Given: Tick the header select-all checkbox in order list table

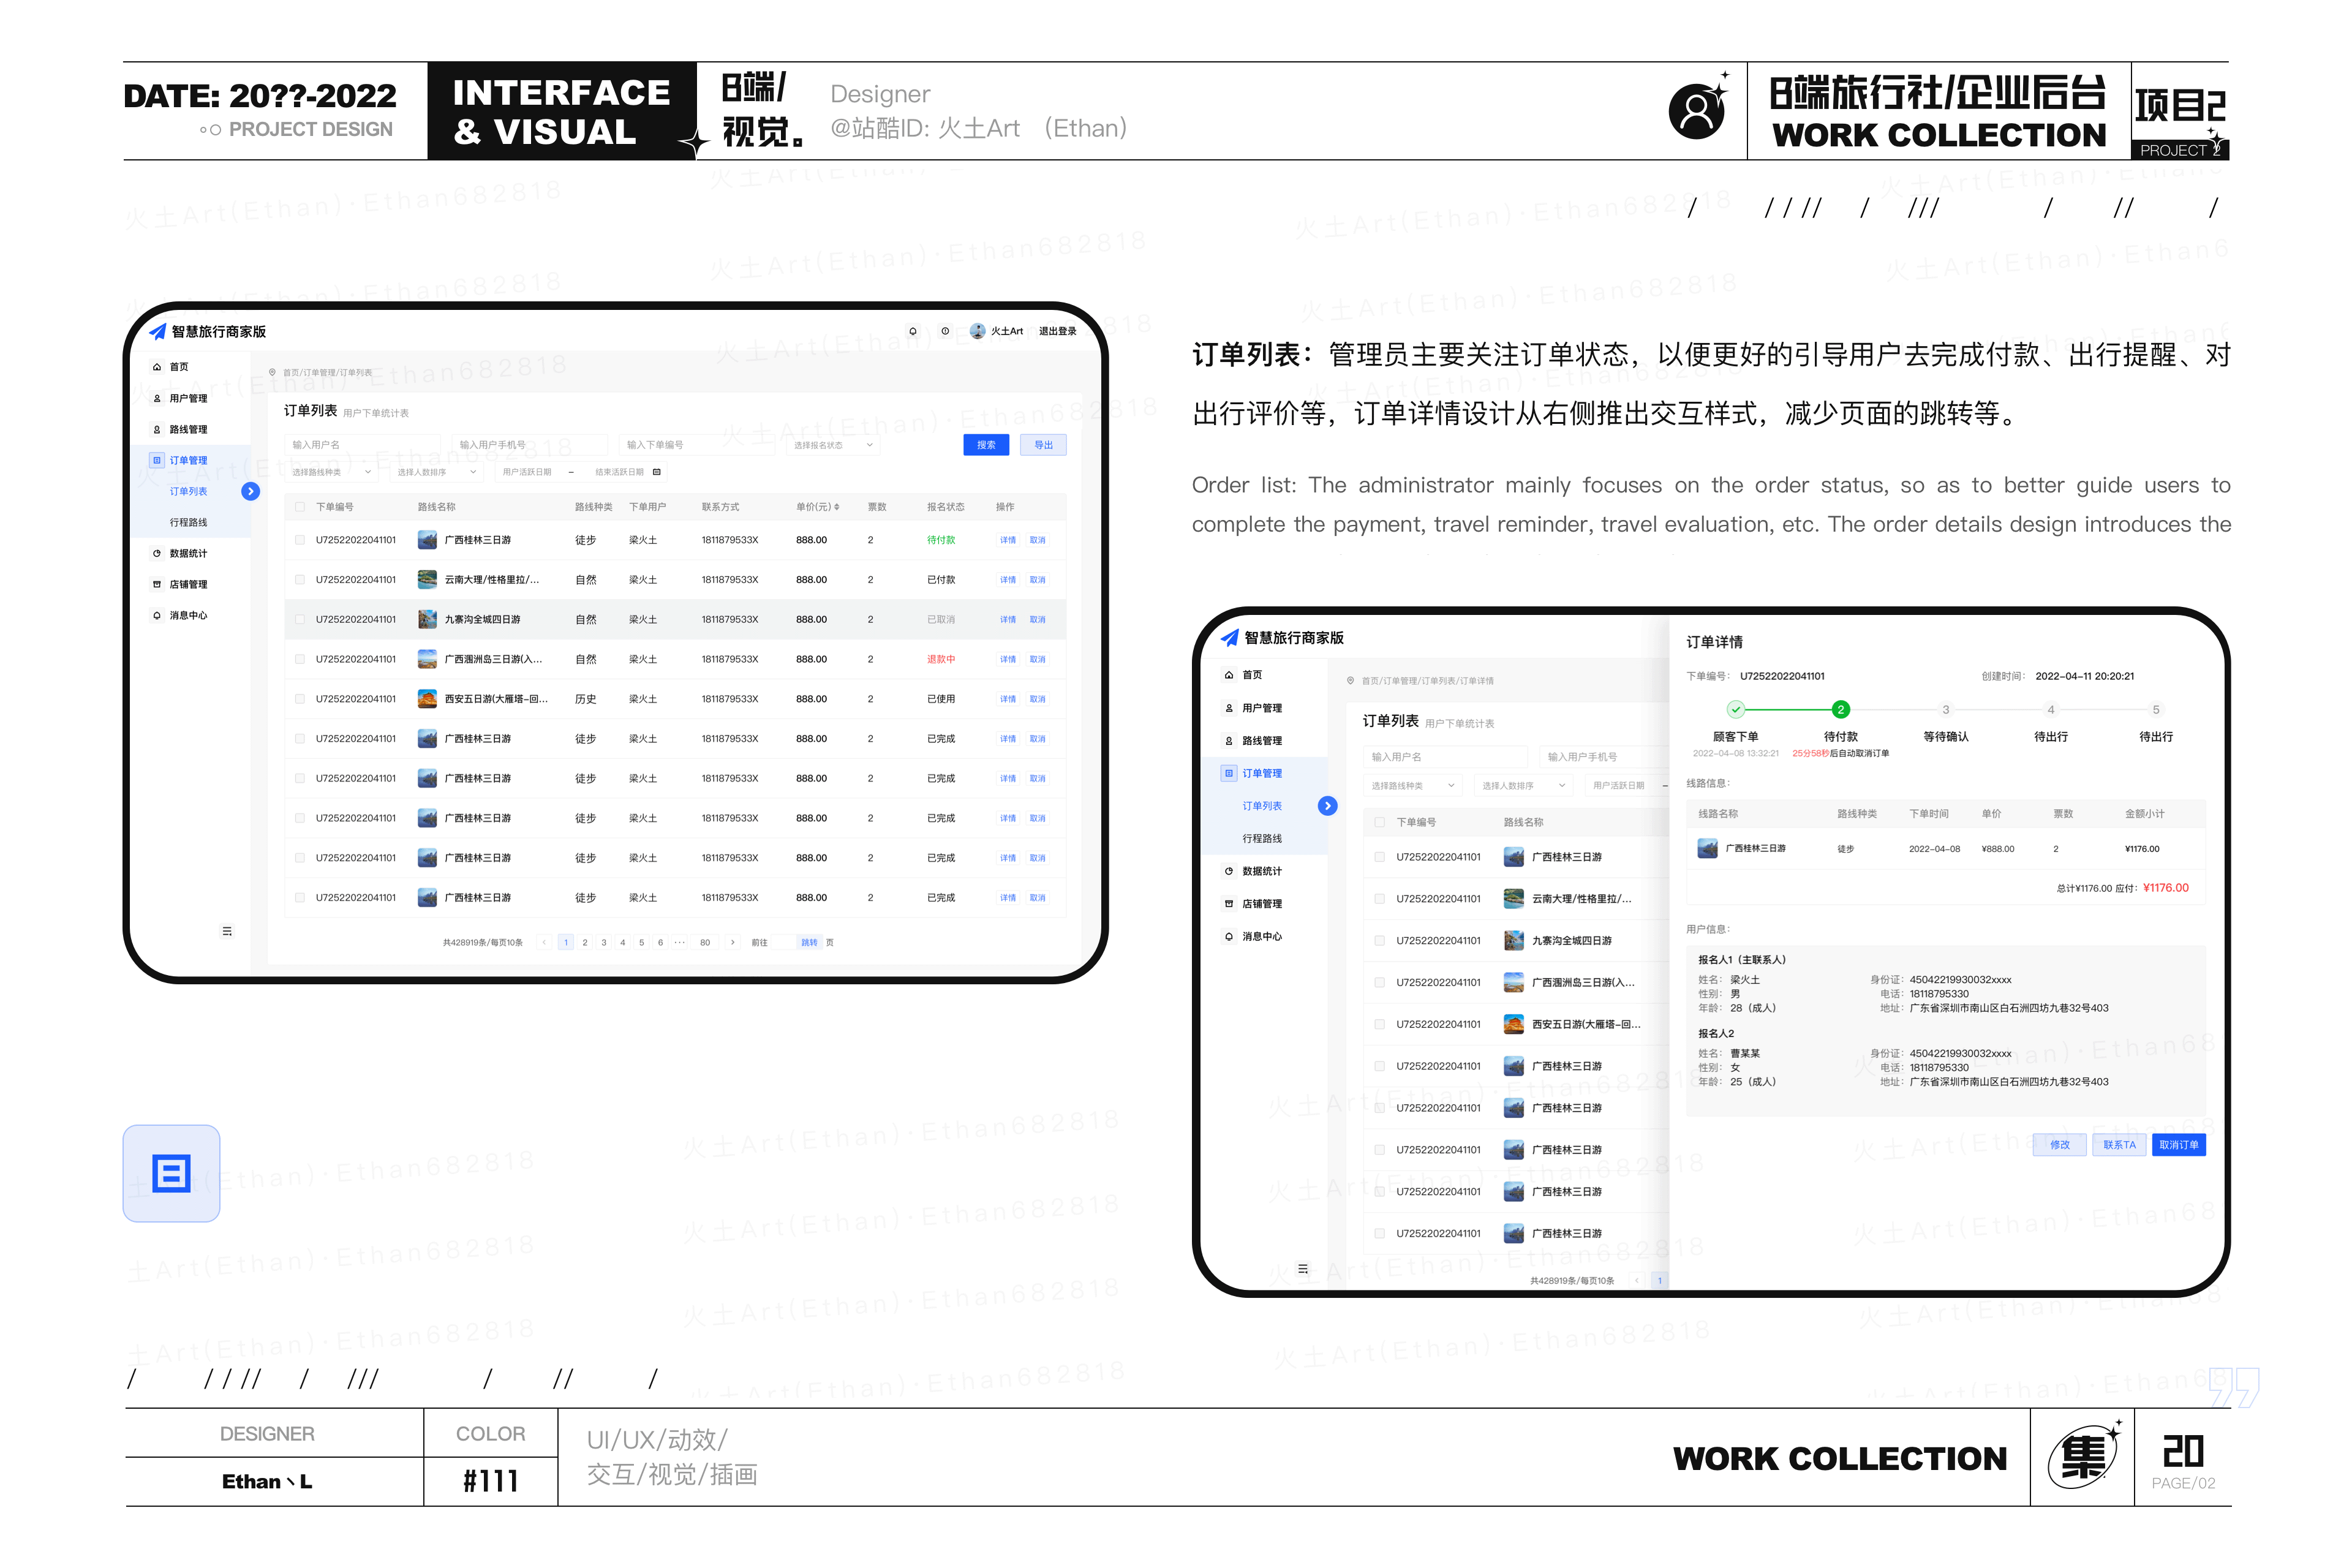Looking at the screenshot, I should point(300,507).
